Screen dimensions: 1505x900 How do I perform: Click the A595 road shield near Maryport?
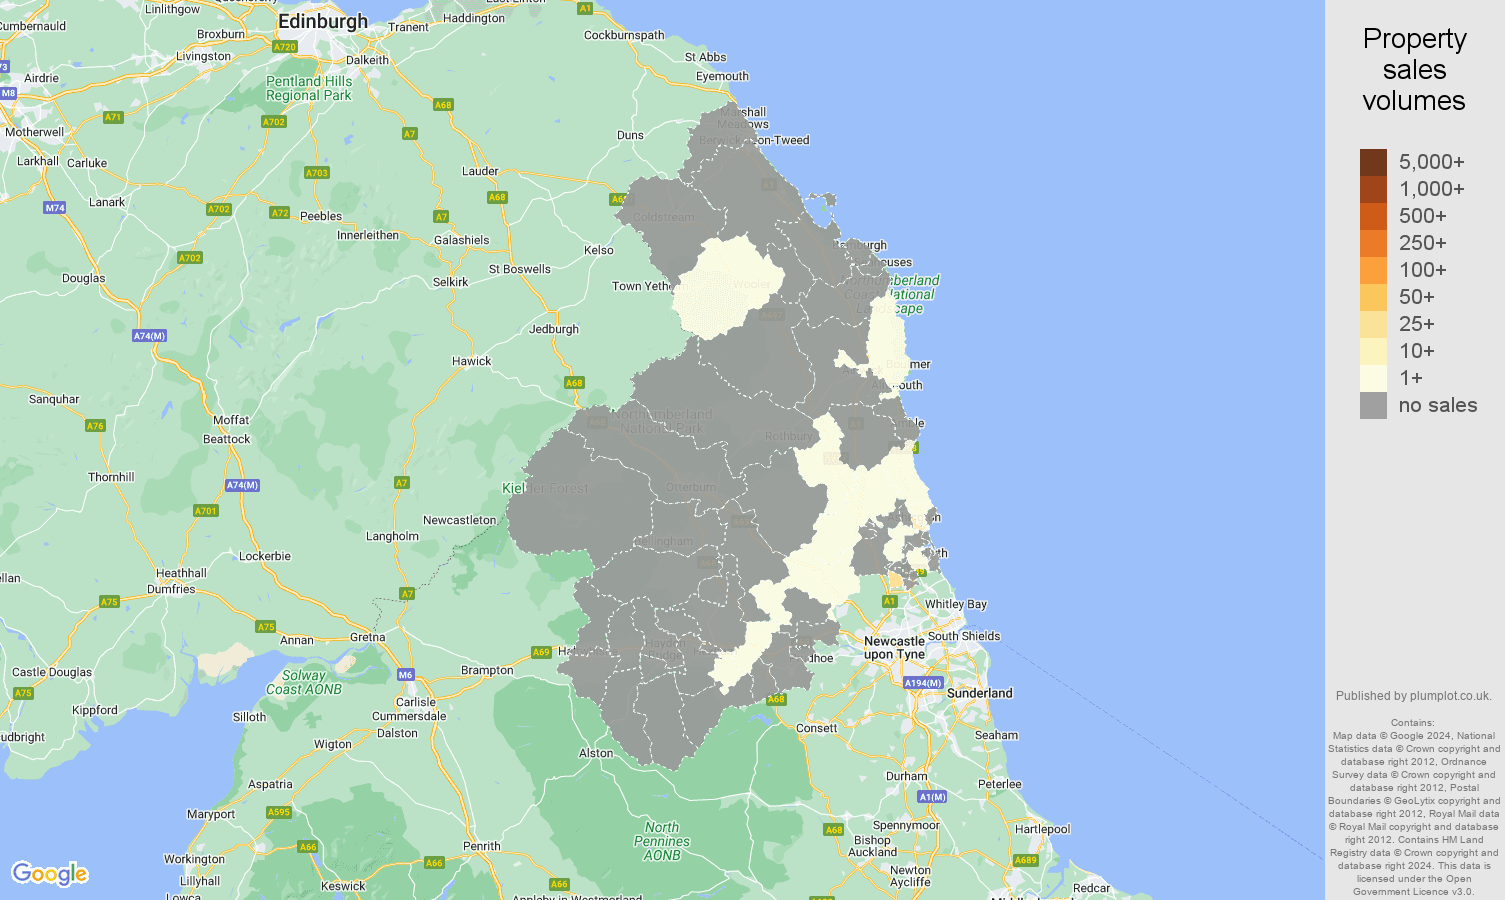(279, 812)
